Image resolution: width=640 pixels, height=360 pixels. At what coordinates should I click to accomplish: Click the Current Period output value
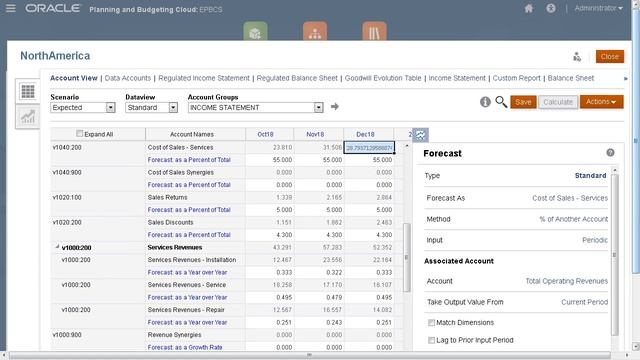(x=584, y=302)
